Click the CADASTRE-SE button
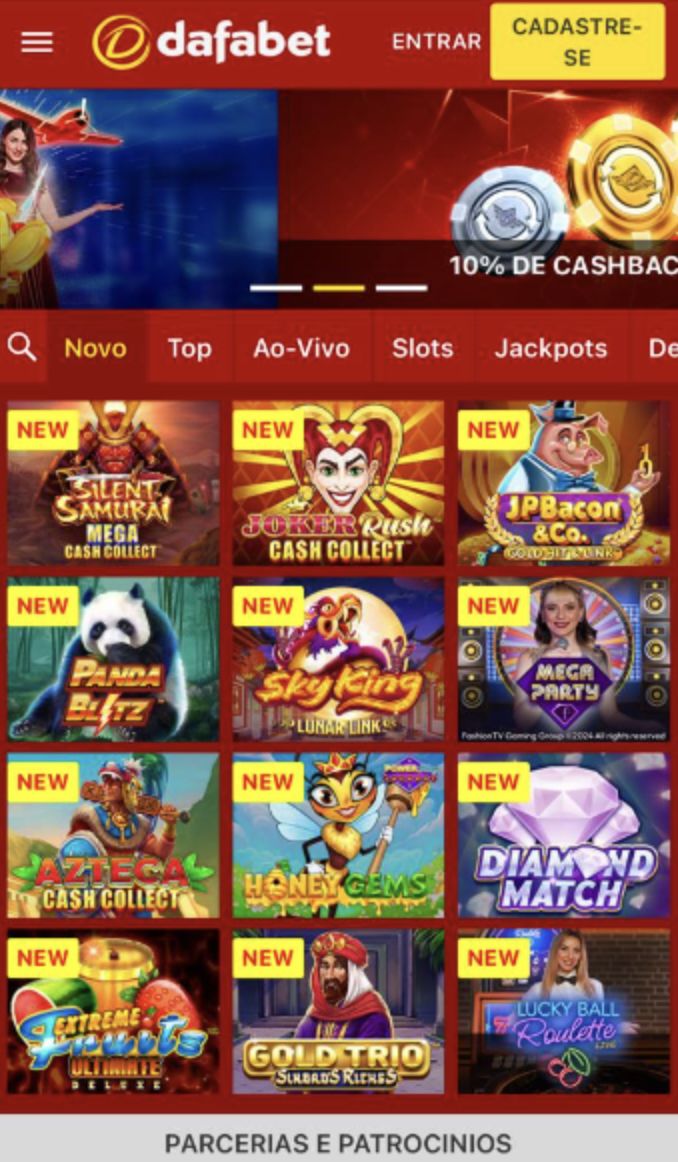The height and width of the screenshot is (1162, 678). pos(577,42)
